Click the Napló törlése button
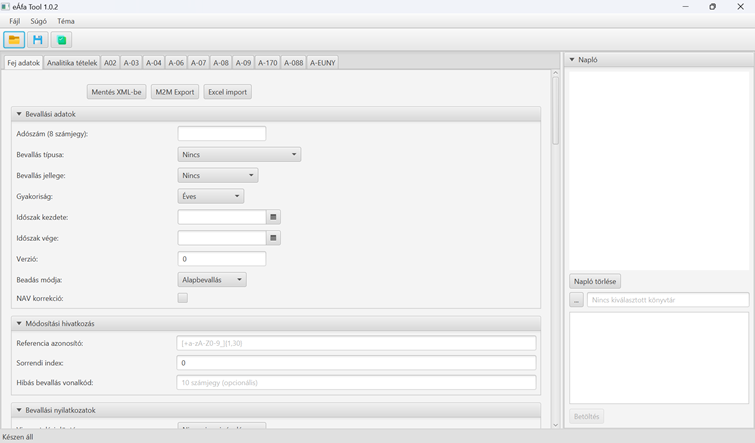 pyautogui.click(x=596, y=282)
